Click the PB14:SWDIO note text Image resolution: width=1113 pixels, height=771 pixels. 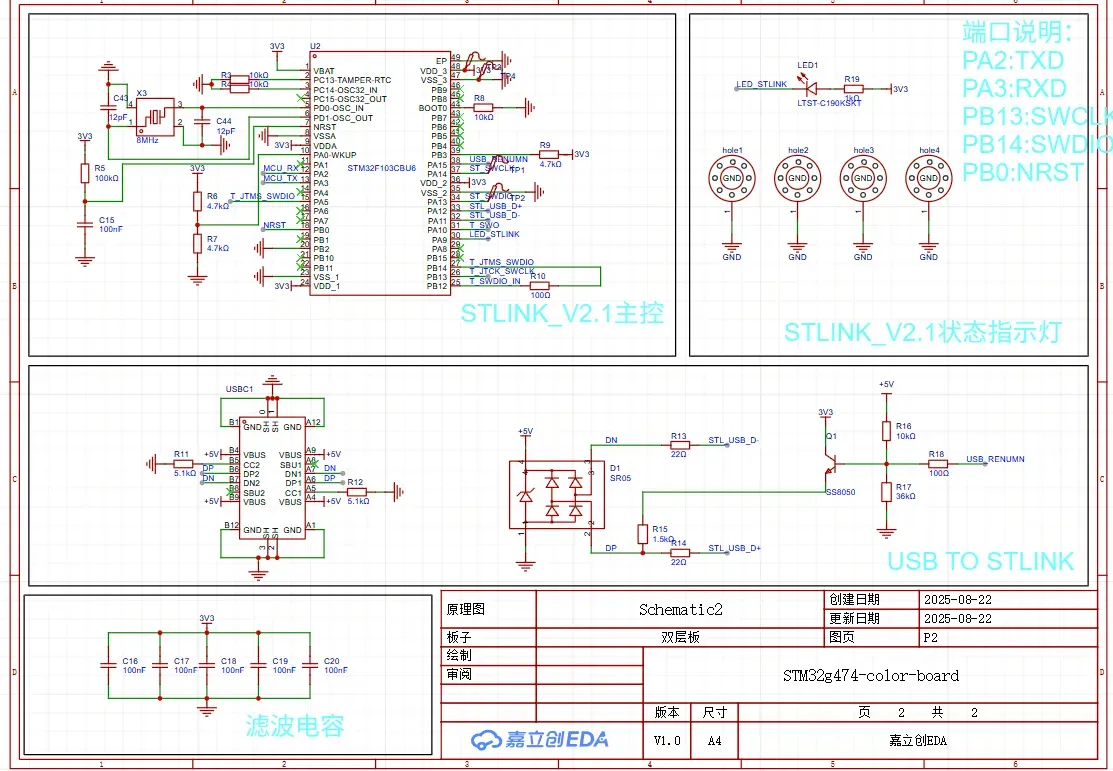click(x=1037, y=144)
